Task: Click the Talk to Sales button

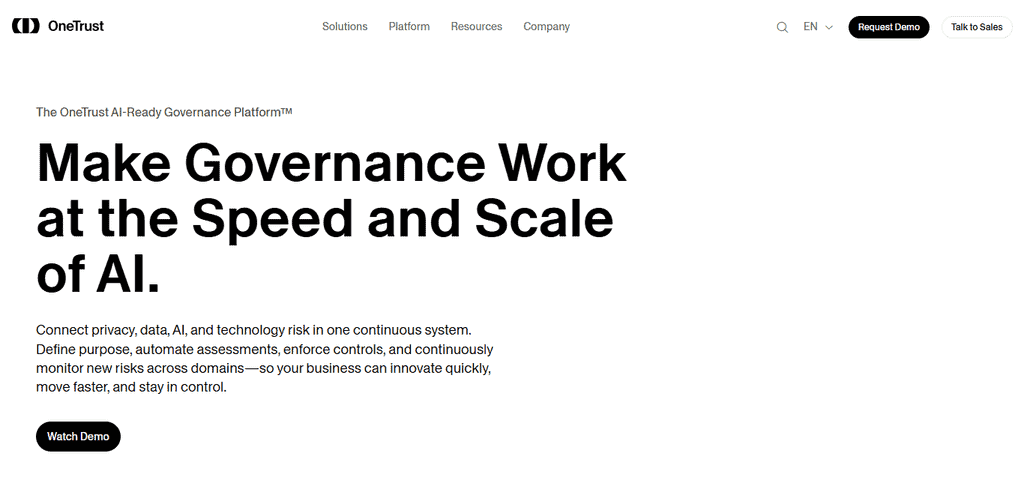Action: point(976,27)
